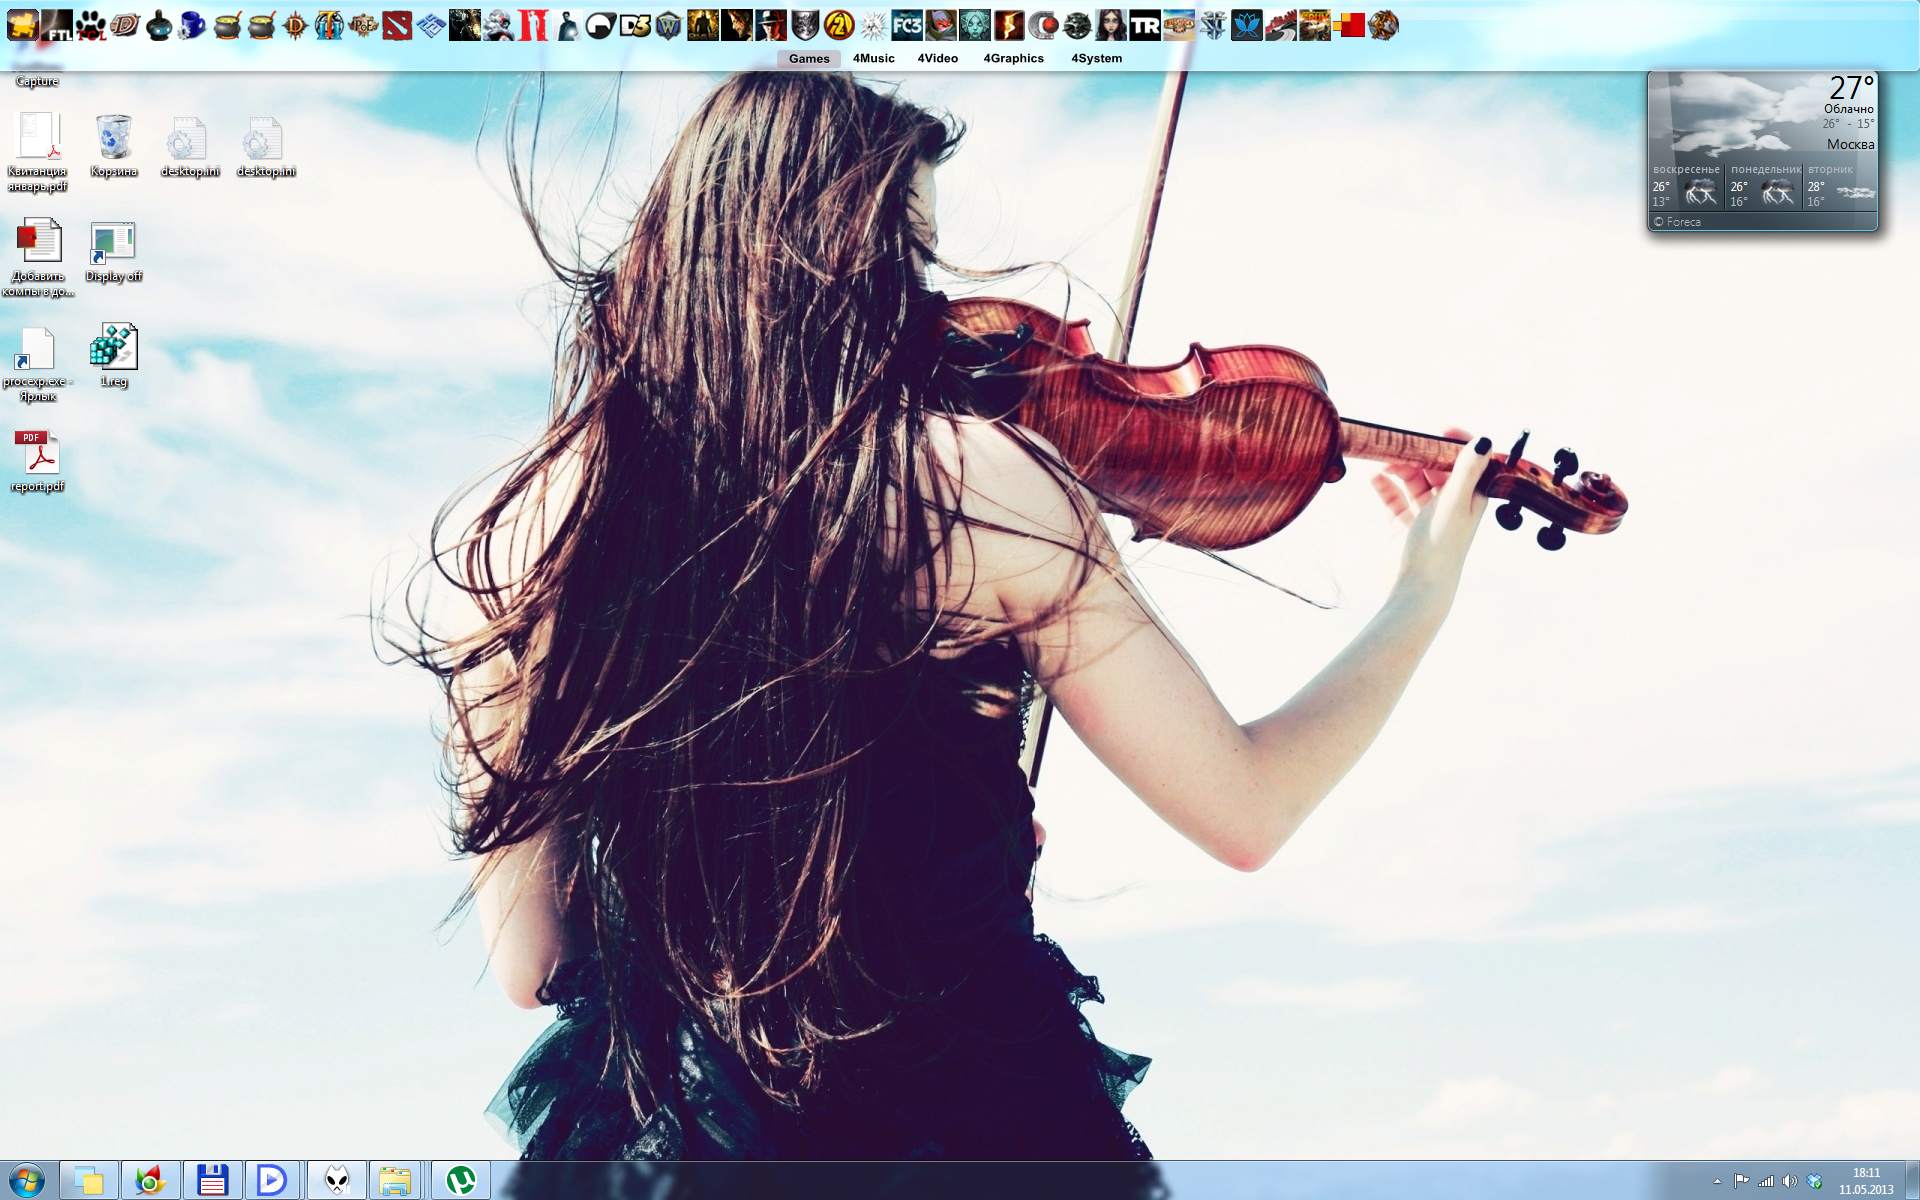Open the Dota 2 dock icon
Image resolution: width=1920 pixels, height=1200 pixels.
point(397,25)
